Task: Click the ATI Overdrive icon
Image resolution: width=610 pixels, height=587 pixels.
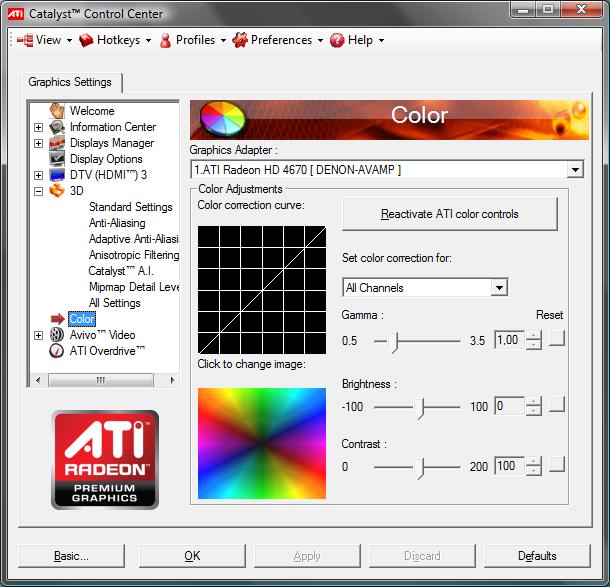Action: [x=57, y=351]
